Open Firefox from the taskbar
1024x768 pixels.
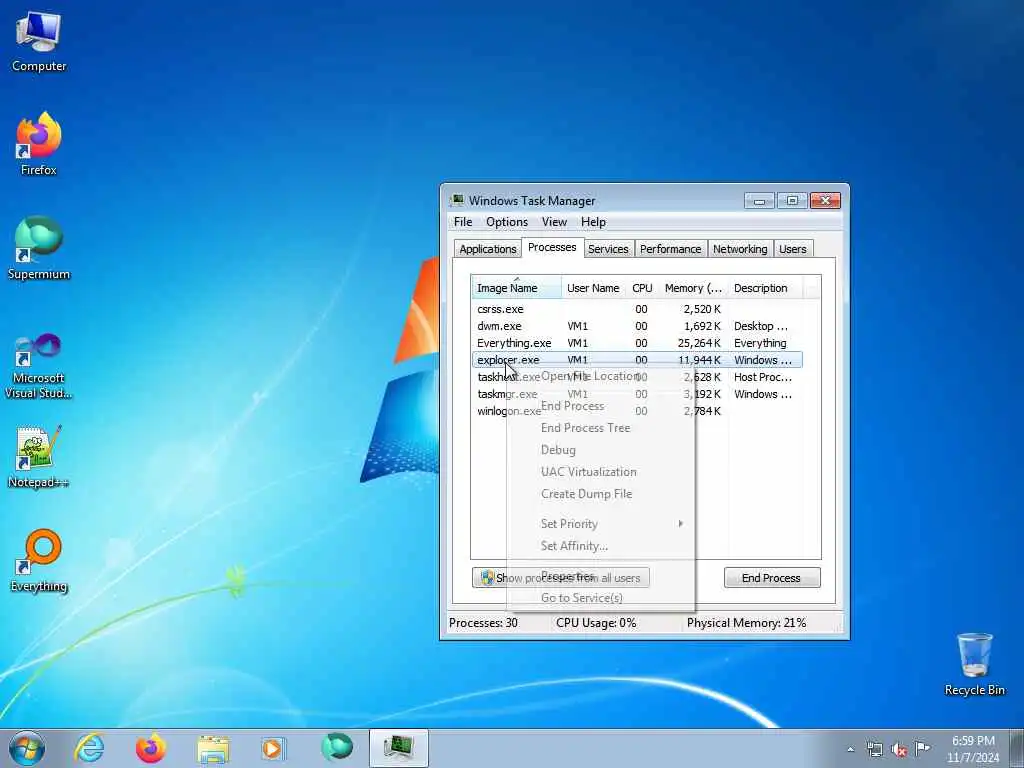(151, 748)
